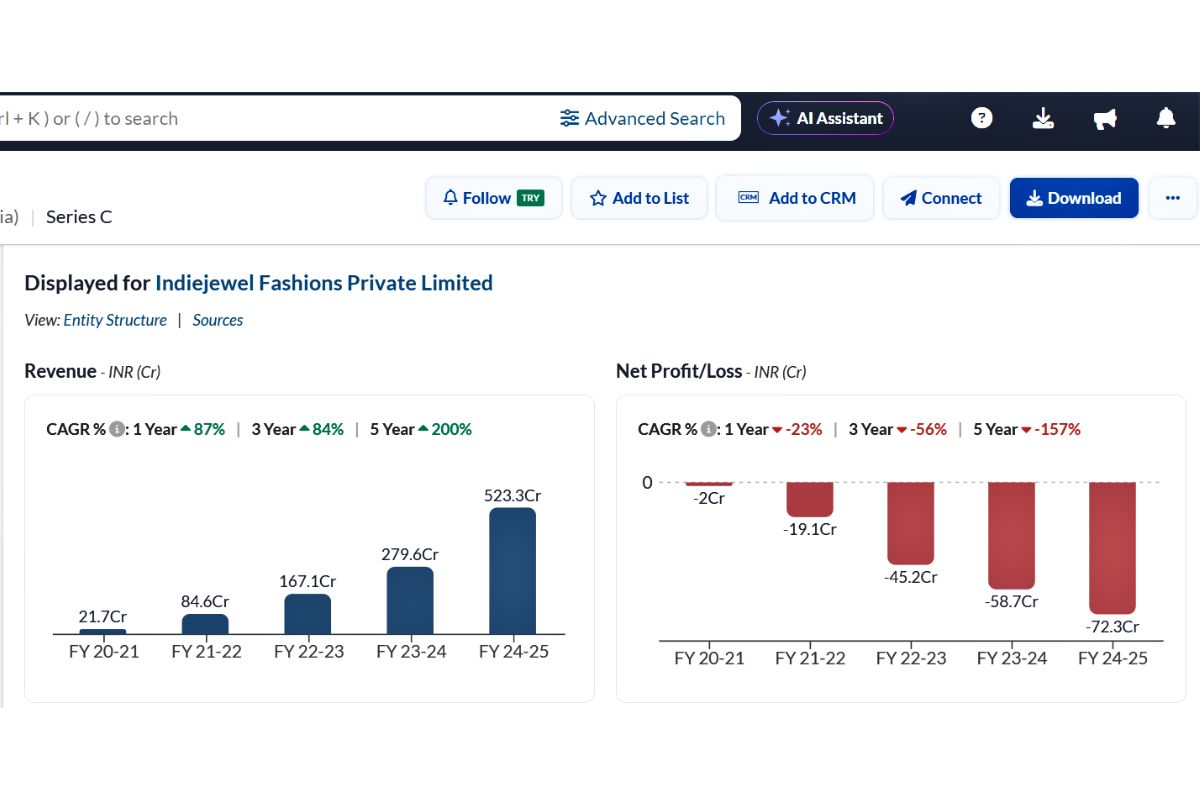Open the notifications bell icon
The width and height of the screenshot is (1200, 800).
point(1166,118)
